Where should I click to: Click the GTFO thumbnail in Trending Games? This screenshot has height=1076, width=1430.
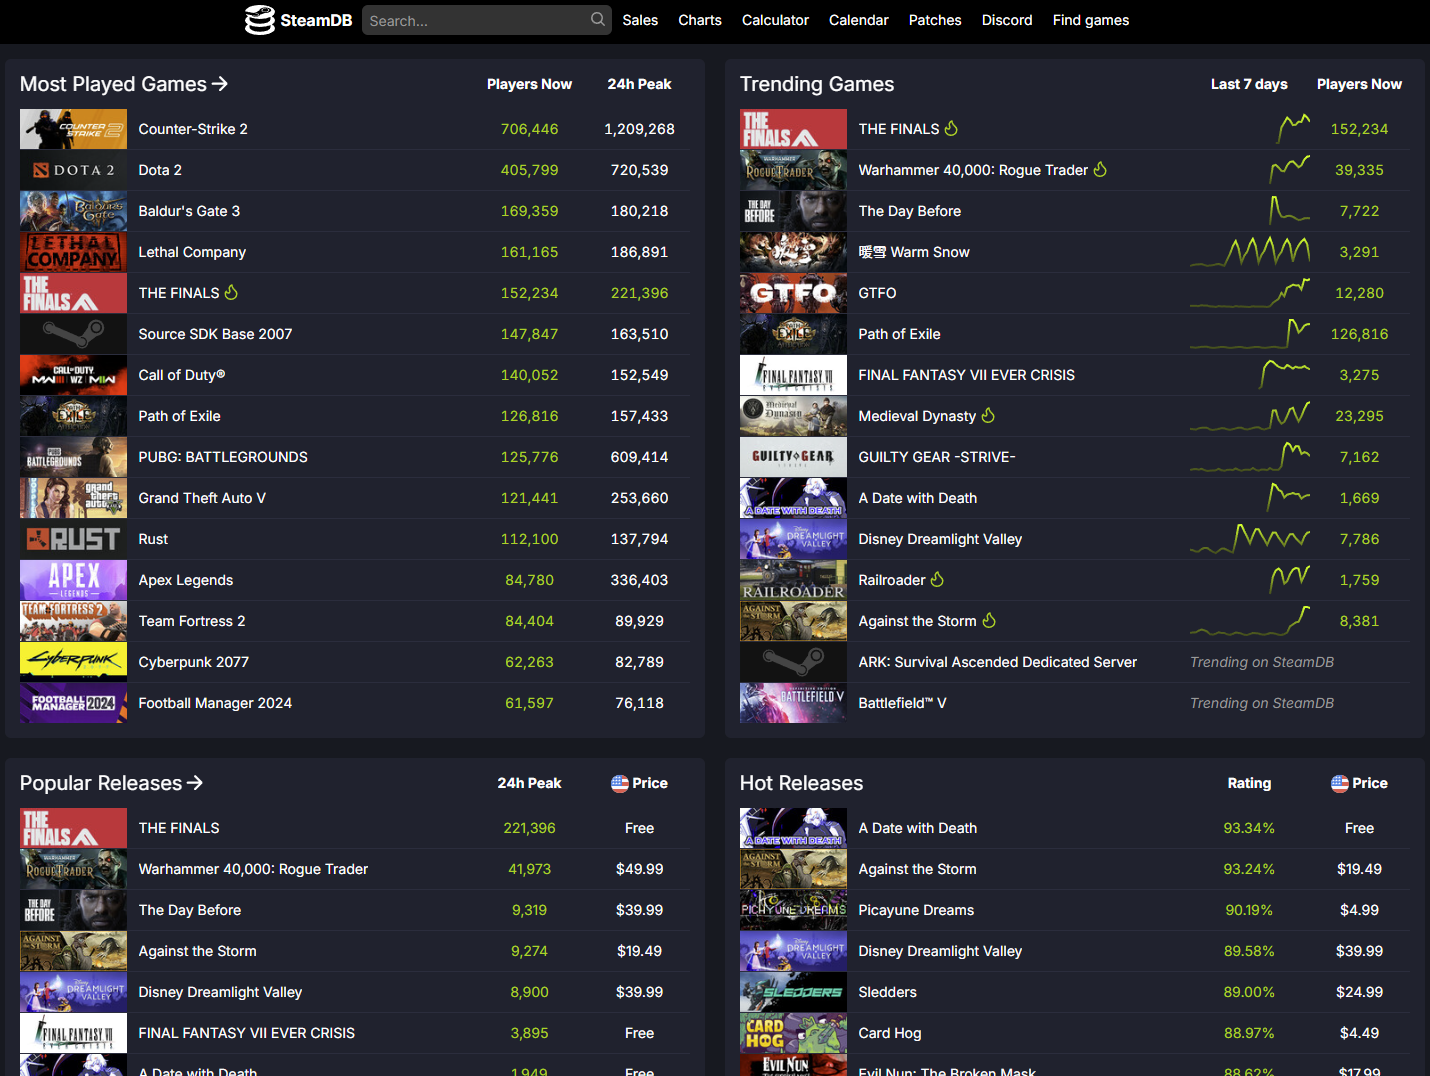tap(794, 293)
